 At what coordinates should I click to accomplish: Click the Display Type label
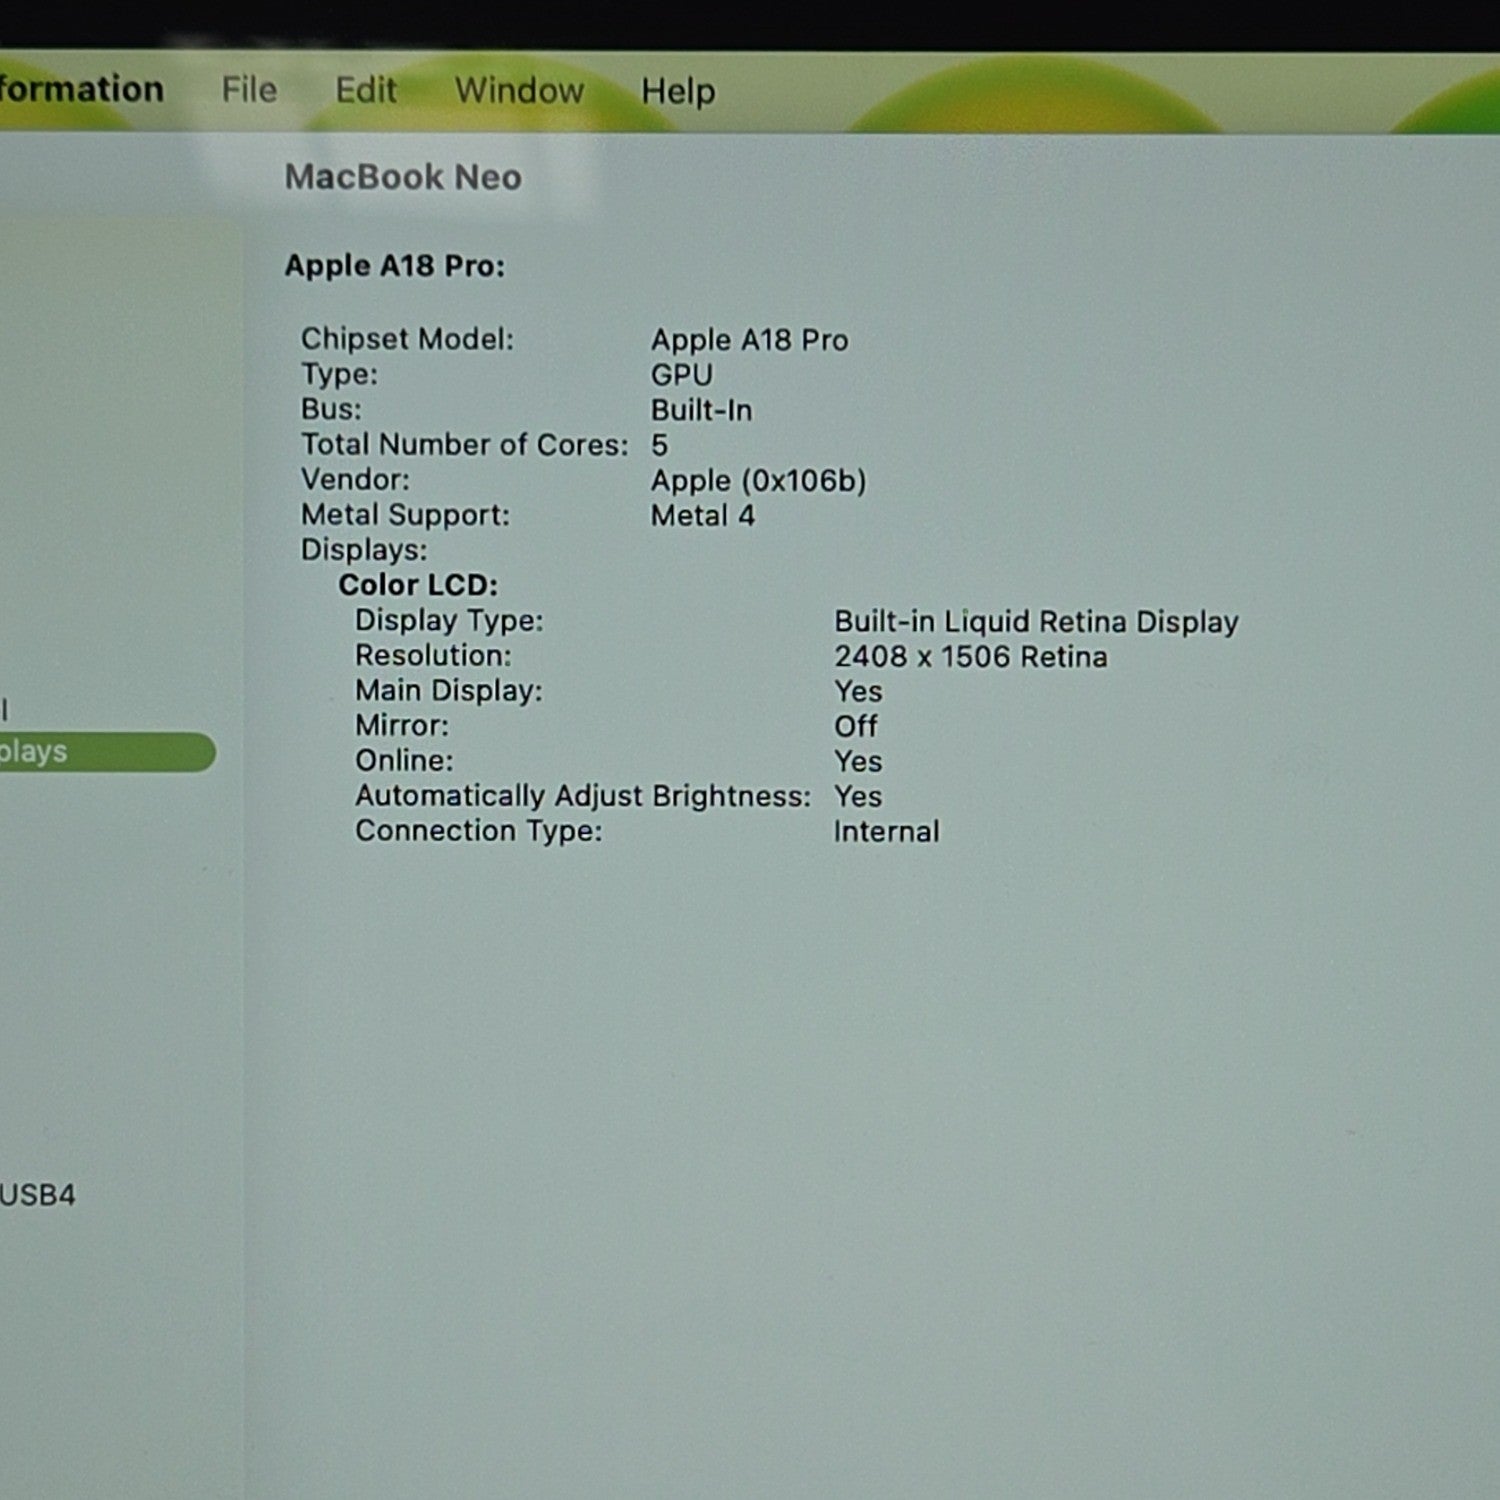(x=449, y=621)
